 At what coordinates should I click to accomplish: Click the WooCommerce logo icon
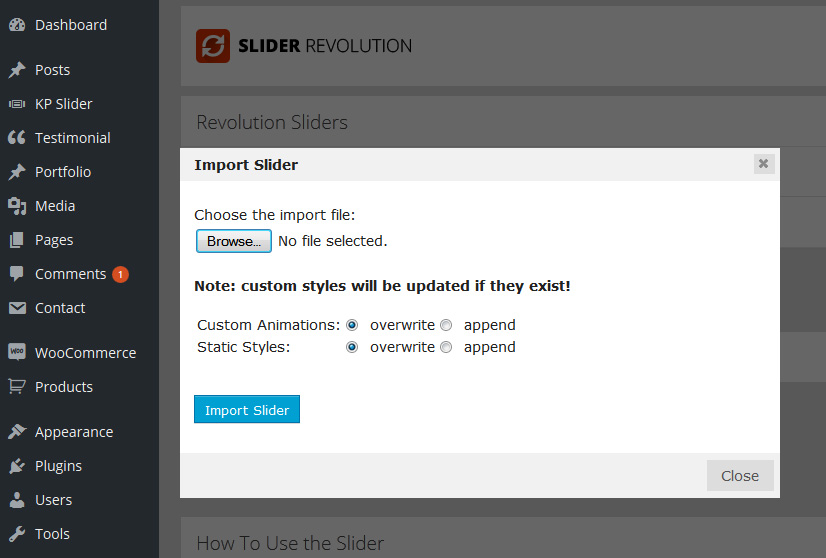(x=17, y=353)
